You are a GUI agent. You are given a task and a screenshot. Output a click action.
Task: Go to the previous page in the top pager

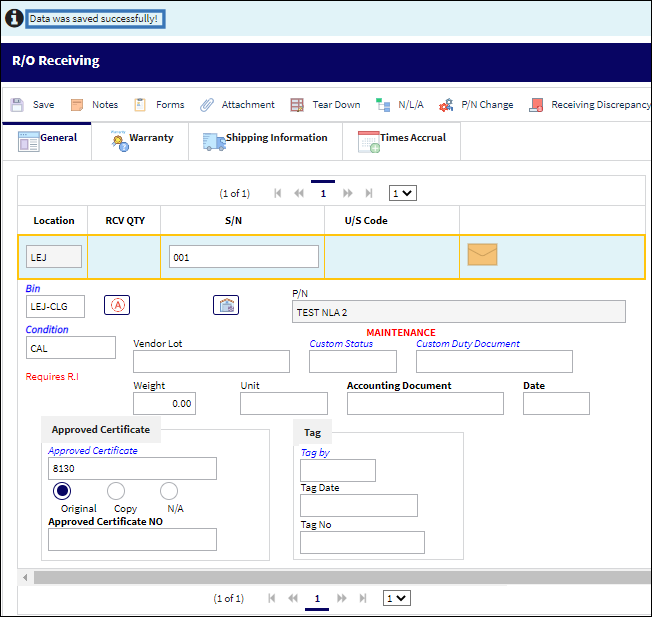pos(299,193)
